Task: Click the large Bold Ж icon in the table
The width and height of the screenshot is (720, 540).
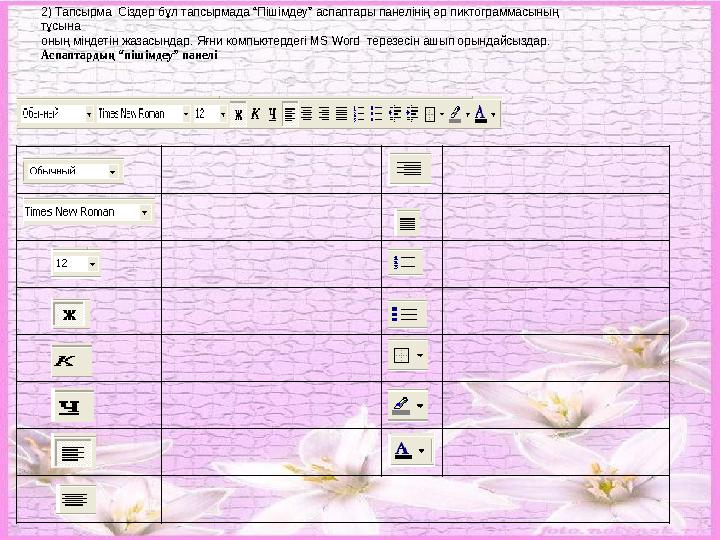Action: click(x=70, y=314)
